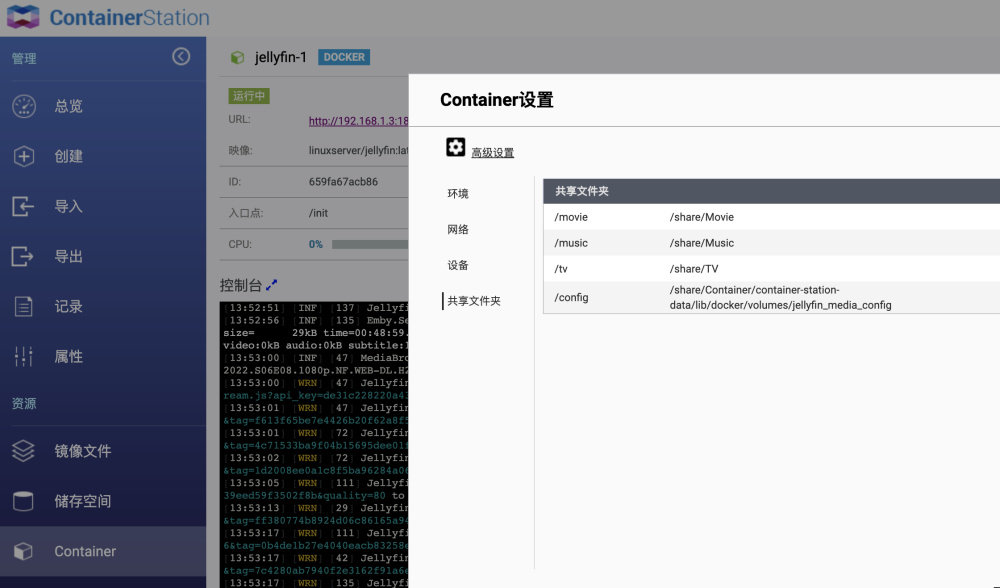
Task: Click the CPU usage progress bar
Action: [x=370, y=244]
